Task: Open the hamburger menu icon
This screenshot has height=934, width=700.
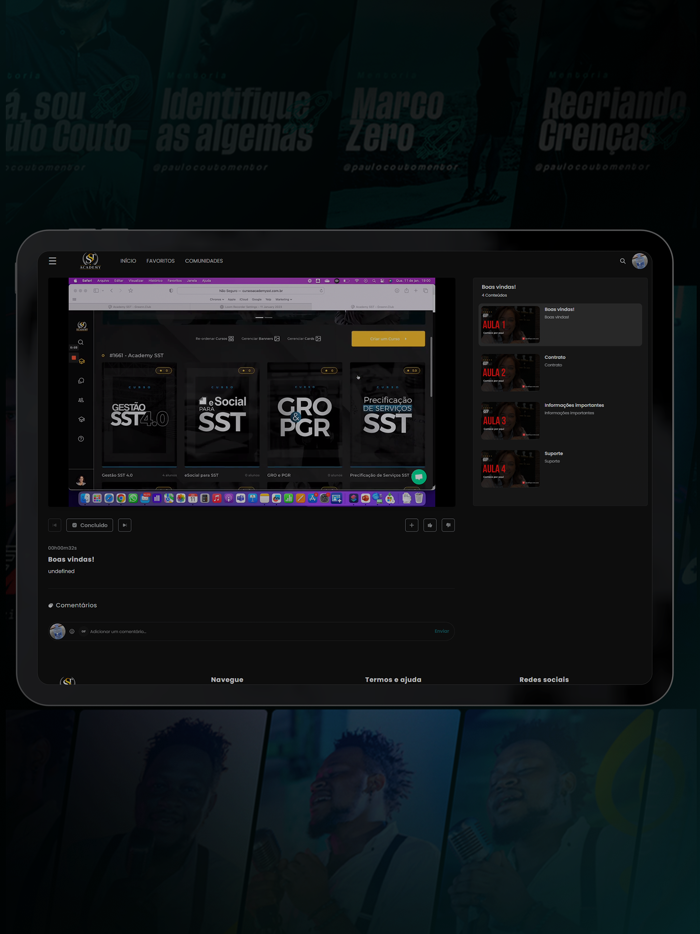Action: click(x=52, y=261)
